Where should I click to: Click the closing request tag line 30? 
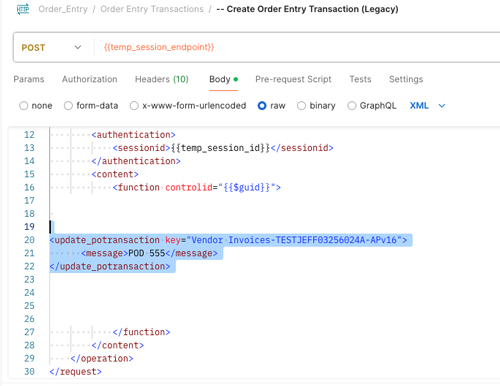pyautogui.click(x=75, y=372)
